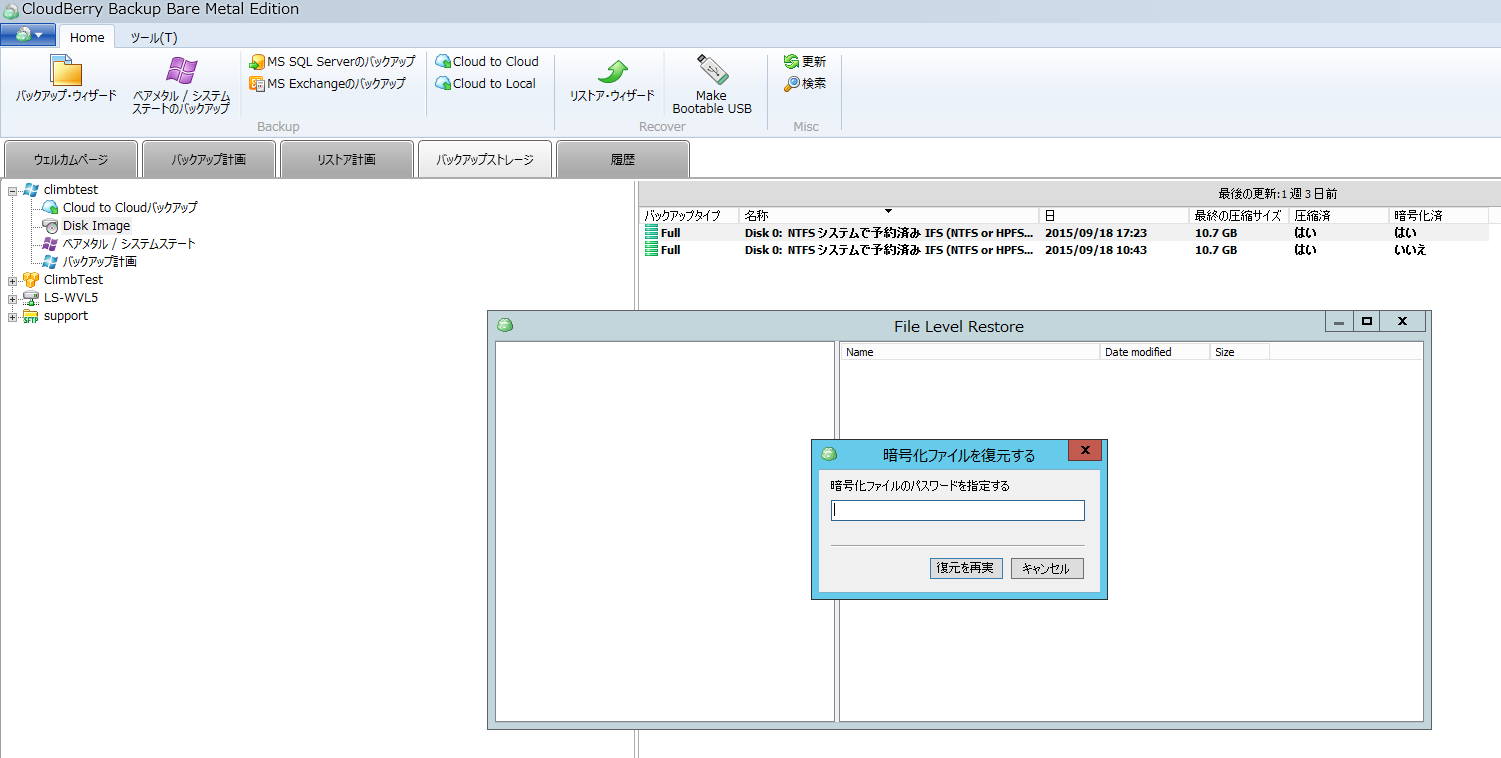Image resolution: width=1501 pixels, height=758 pixels.
Task: Click Name column in File Level Restore
Action: (x=970, y=352)
